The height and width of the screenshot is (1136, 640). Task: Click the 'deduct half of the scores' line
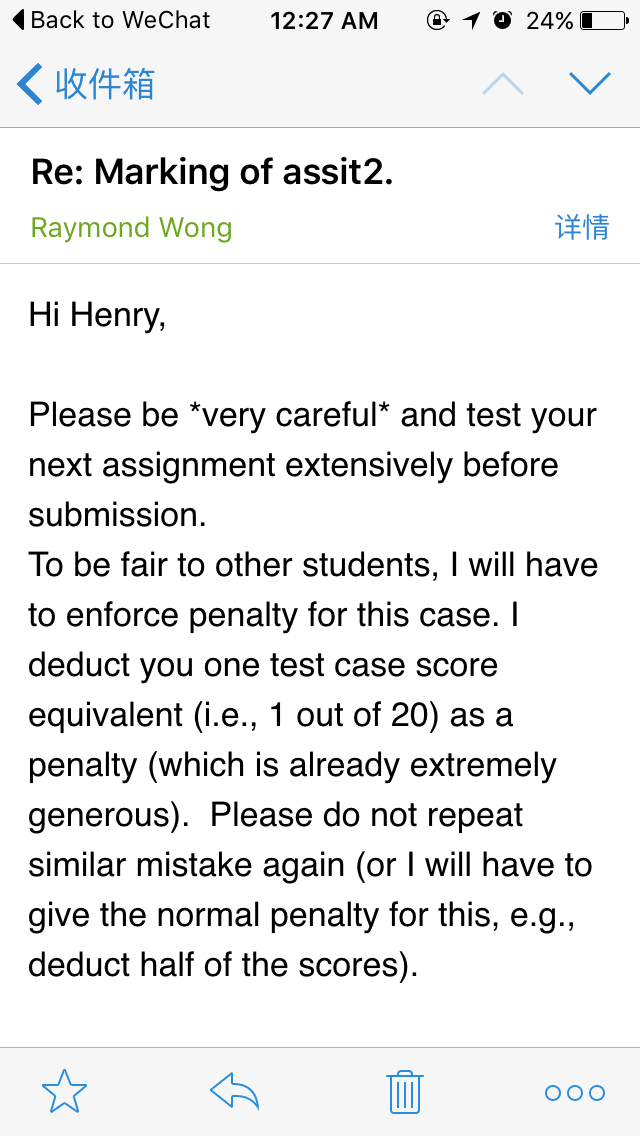click(x=222, y=964)
